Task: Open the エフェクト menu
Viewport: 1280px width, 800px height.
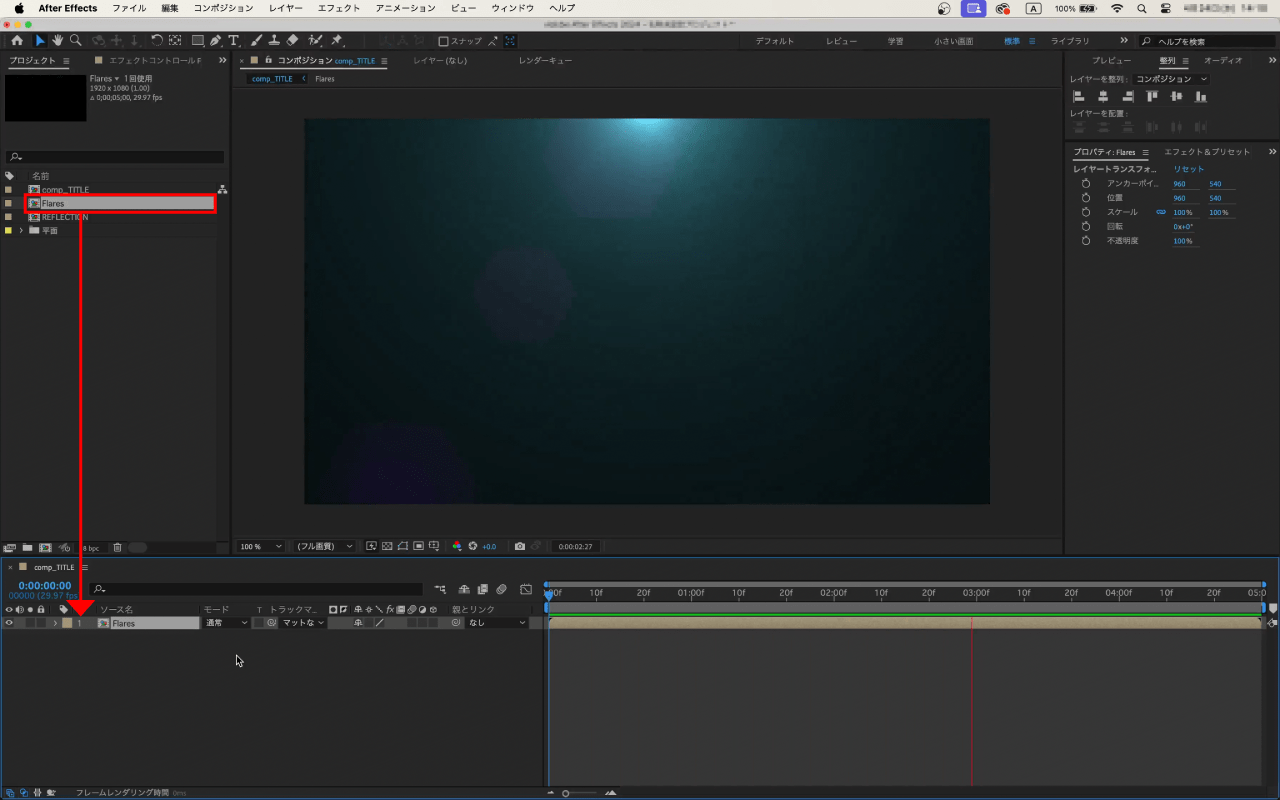Action: click(338, 8)
